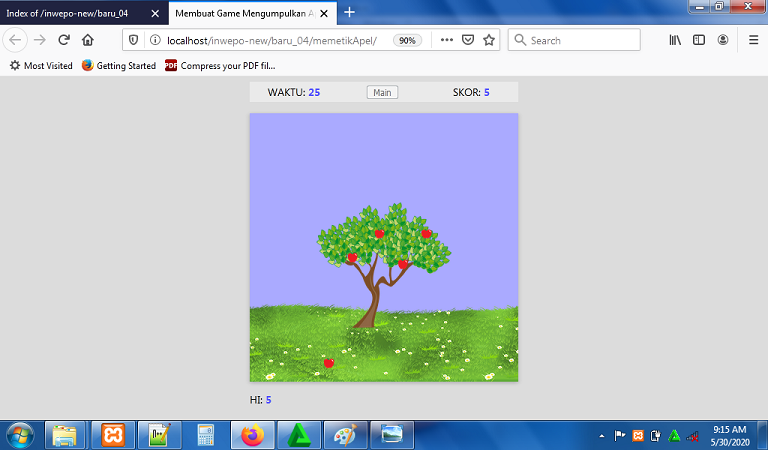
Task: Open tracking protection shield icon
Action: click(x=133, y=40)
